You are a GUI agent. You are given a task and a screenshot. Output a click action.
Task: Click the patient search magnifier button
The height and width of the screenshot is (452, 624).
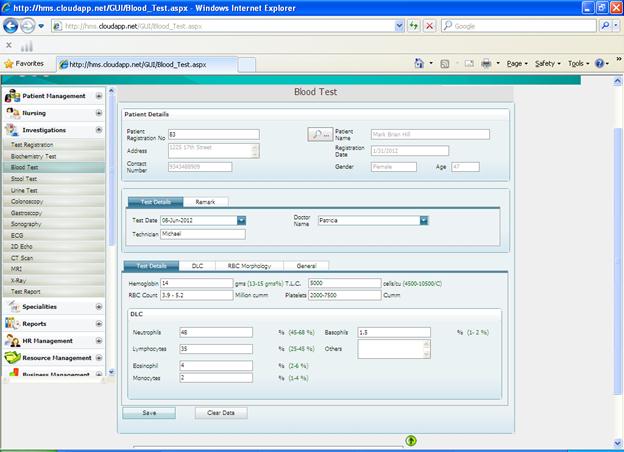pos(319,134)
